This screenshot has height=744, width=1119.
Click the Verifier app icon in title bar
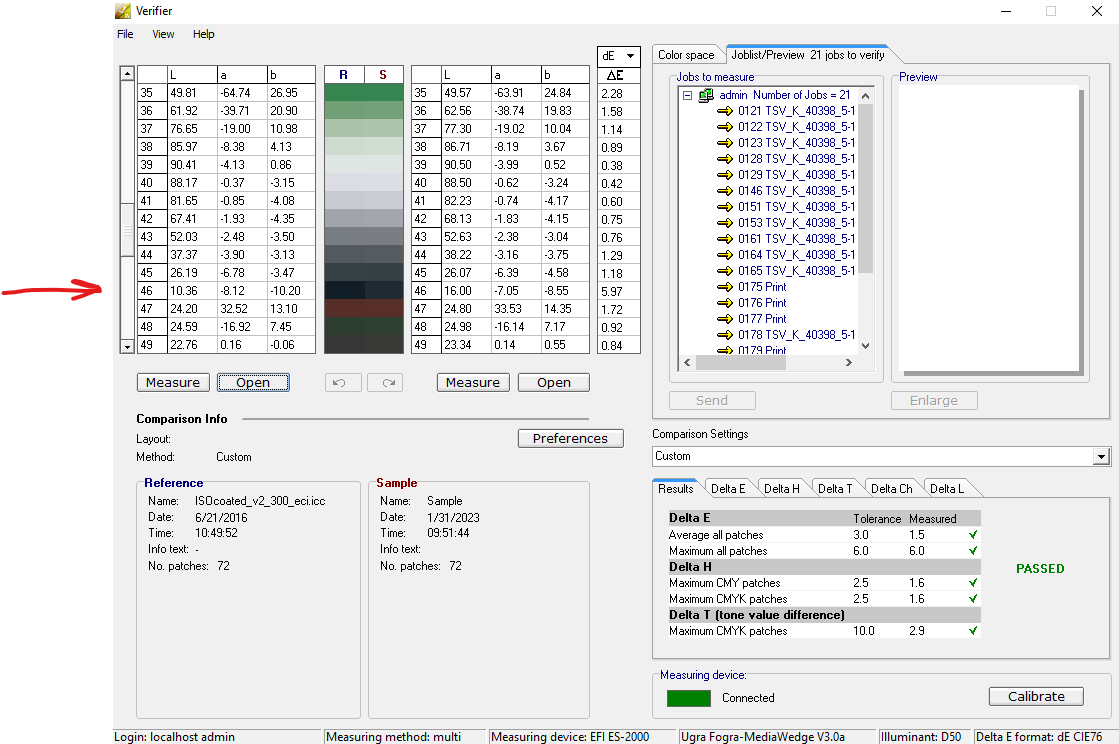(x=123, y=11)
